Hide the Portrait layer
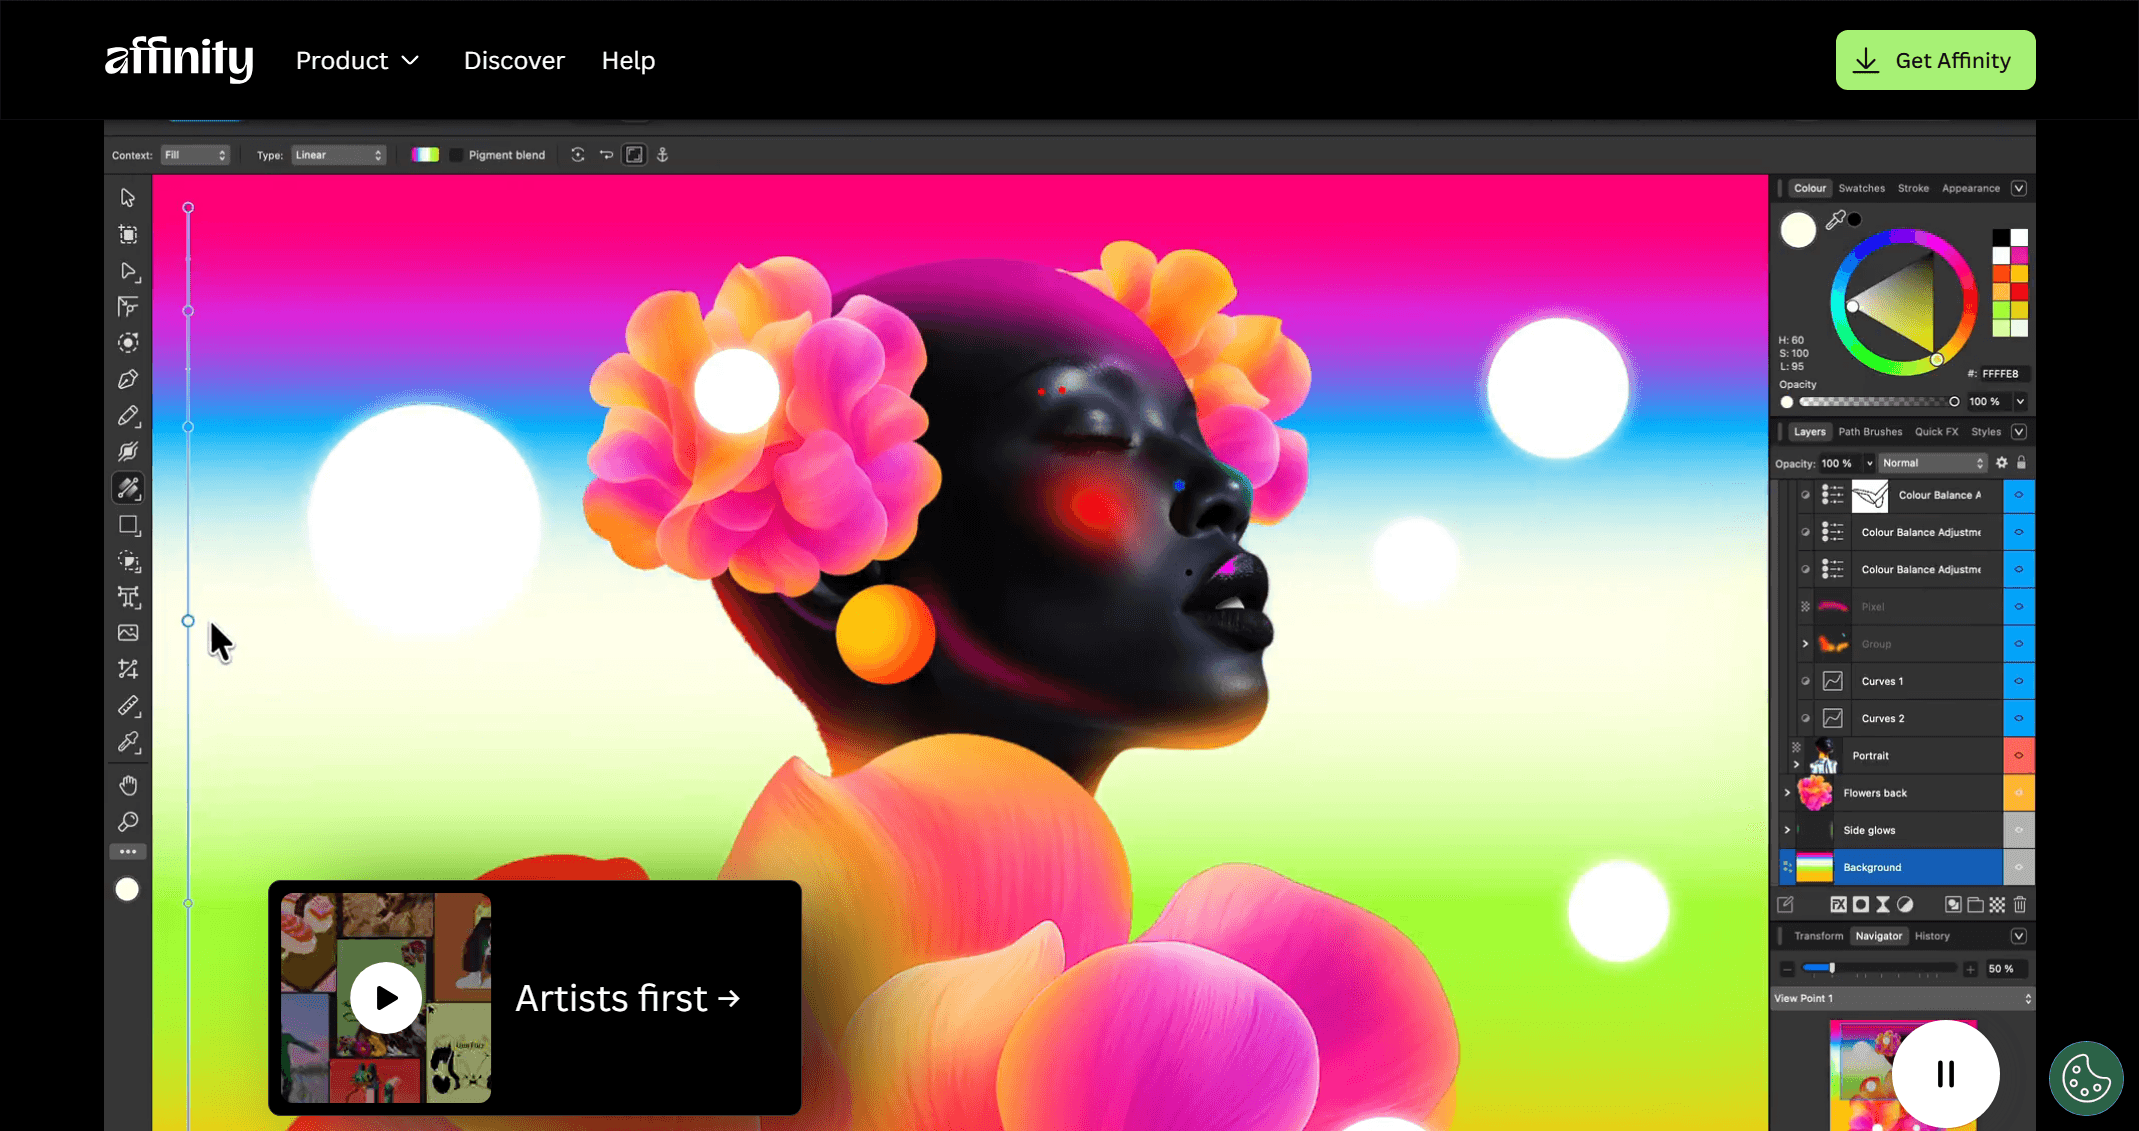Image resolution: width=2139 pixels, height=1131 pixels. click(x=2018, y=756)
